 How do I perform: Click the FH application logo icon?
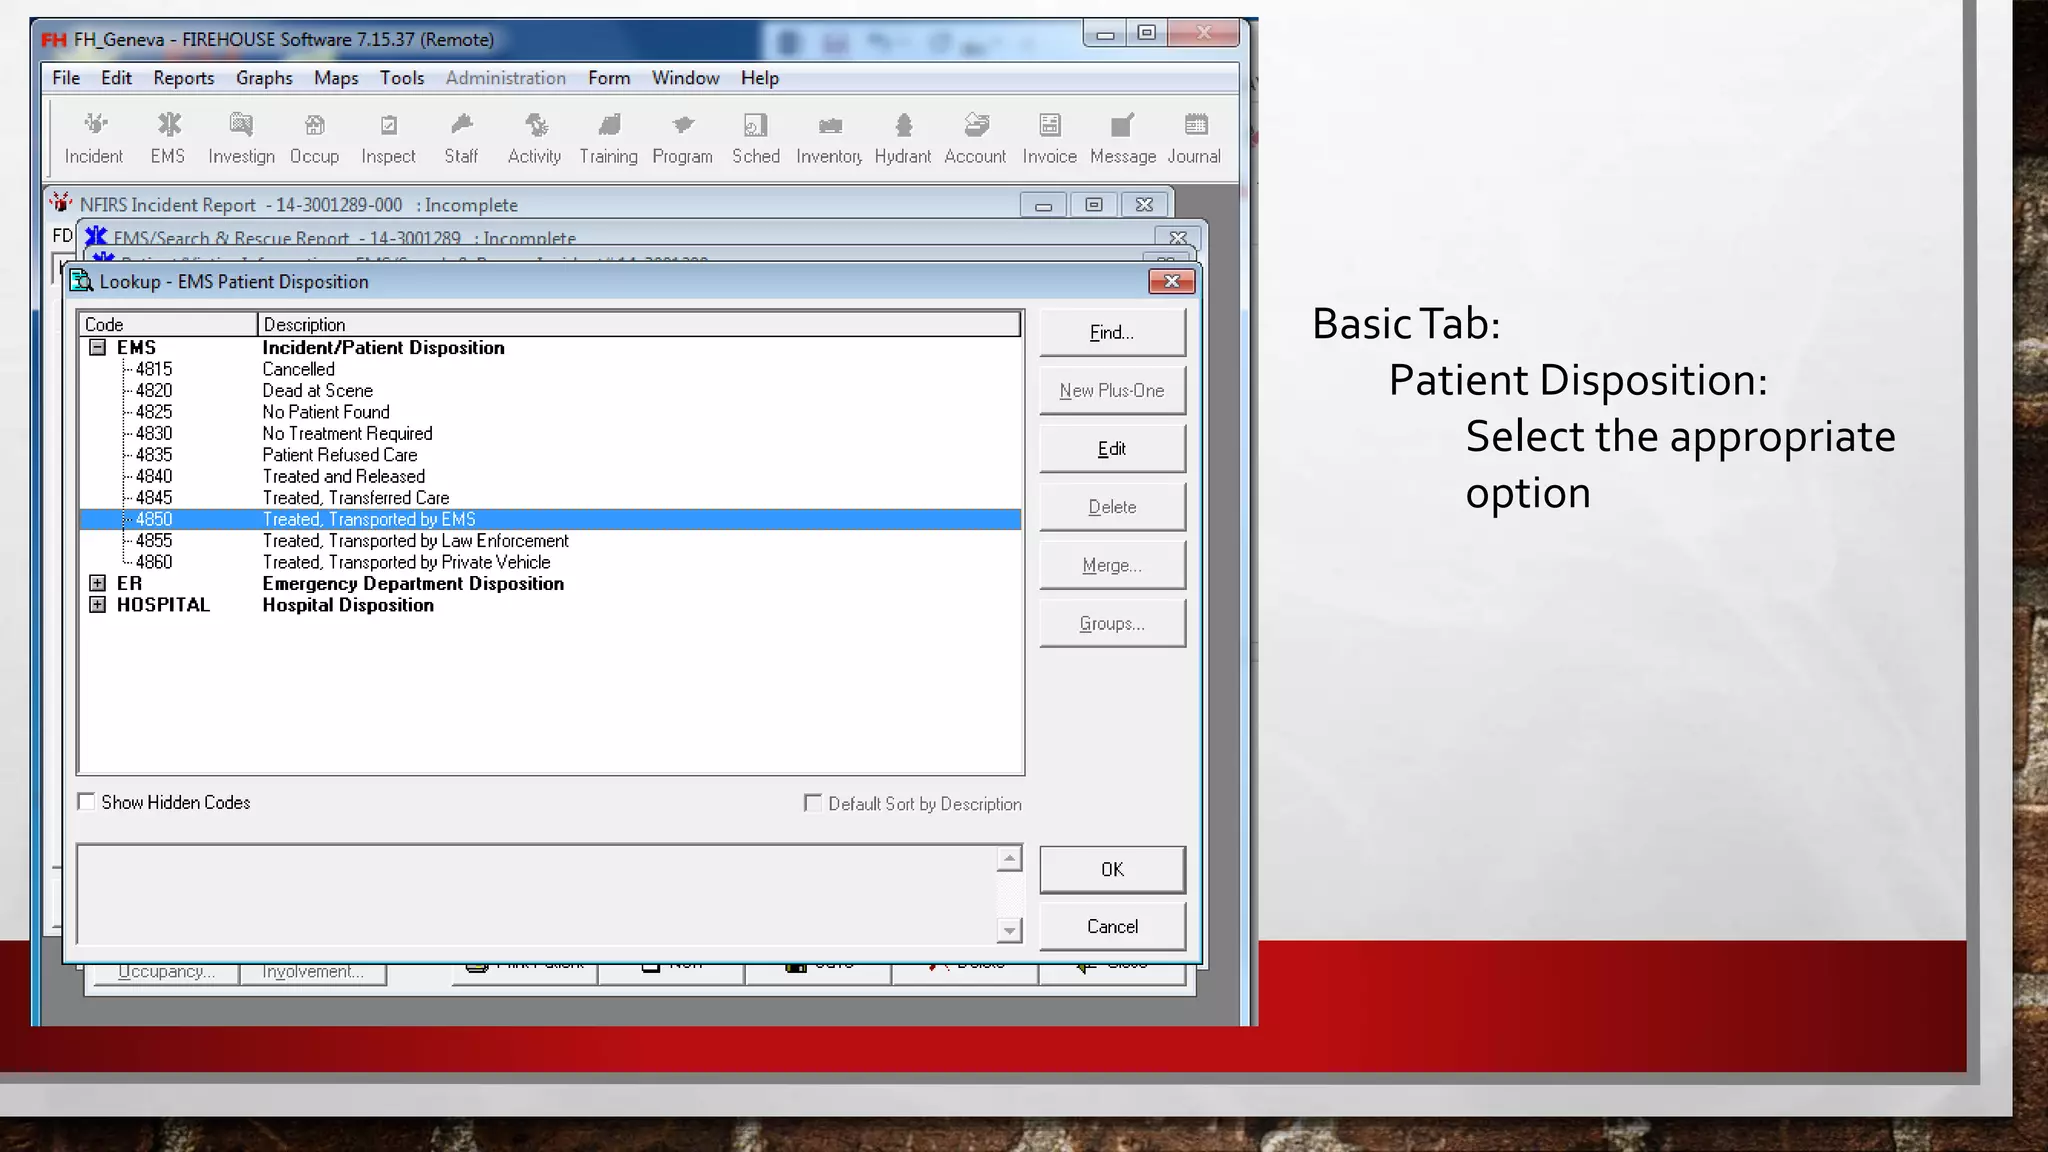(54, 40)
